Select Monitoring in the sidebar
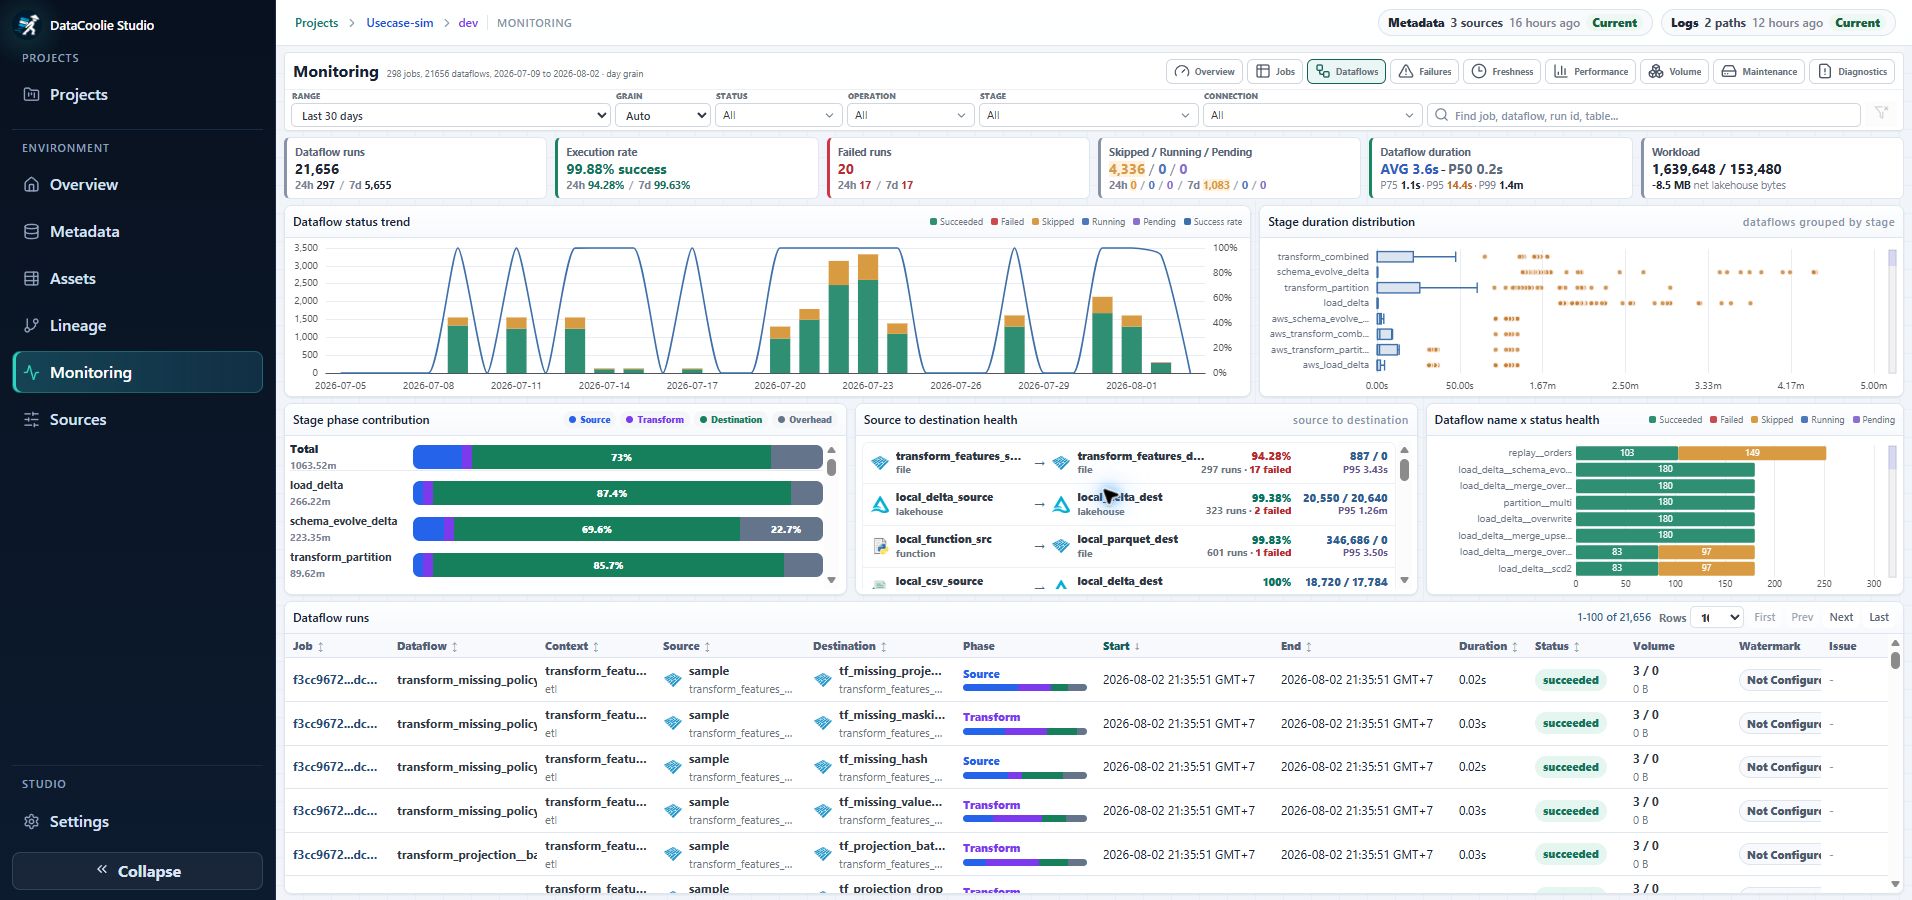 point(137,372)
